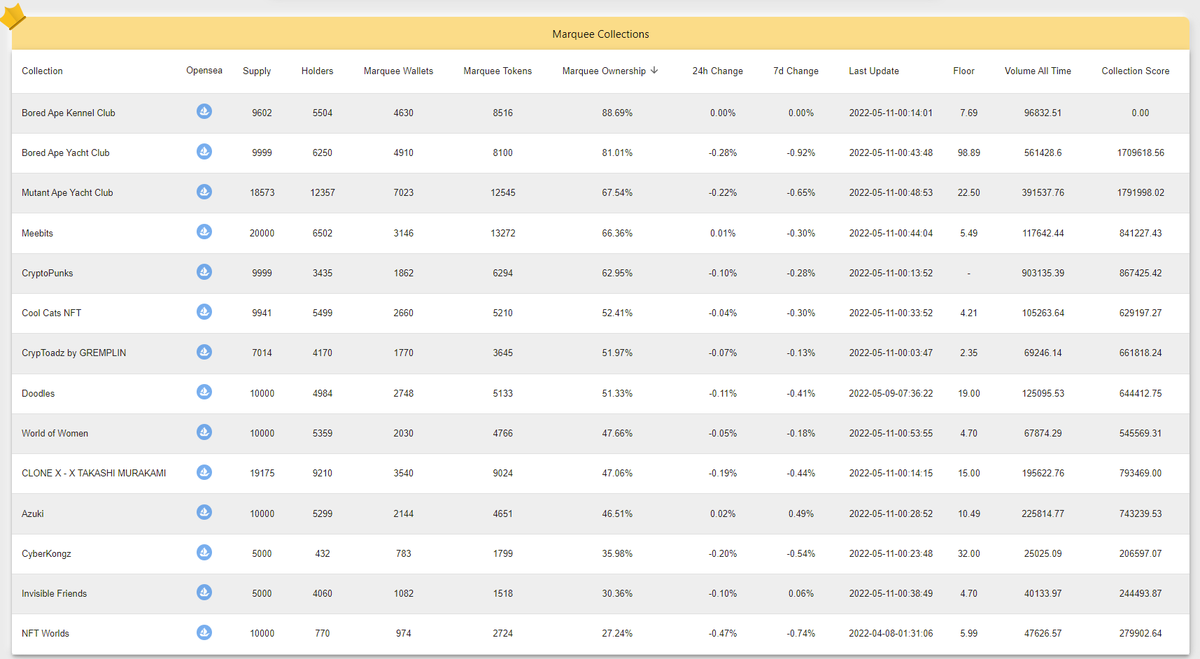Sort table by Holders column header

317,71
